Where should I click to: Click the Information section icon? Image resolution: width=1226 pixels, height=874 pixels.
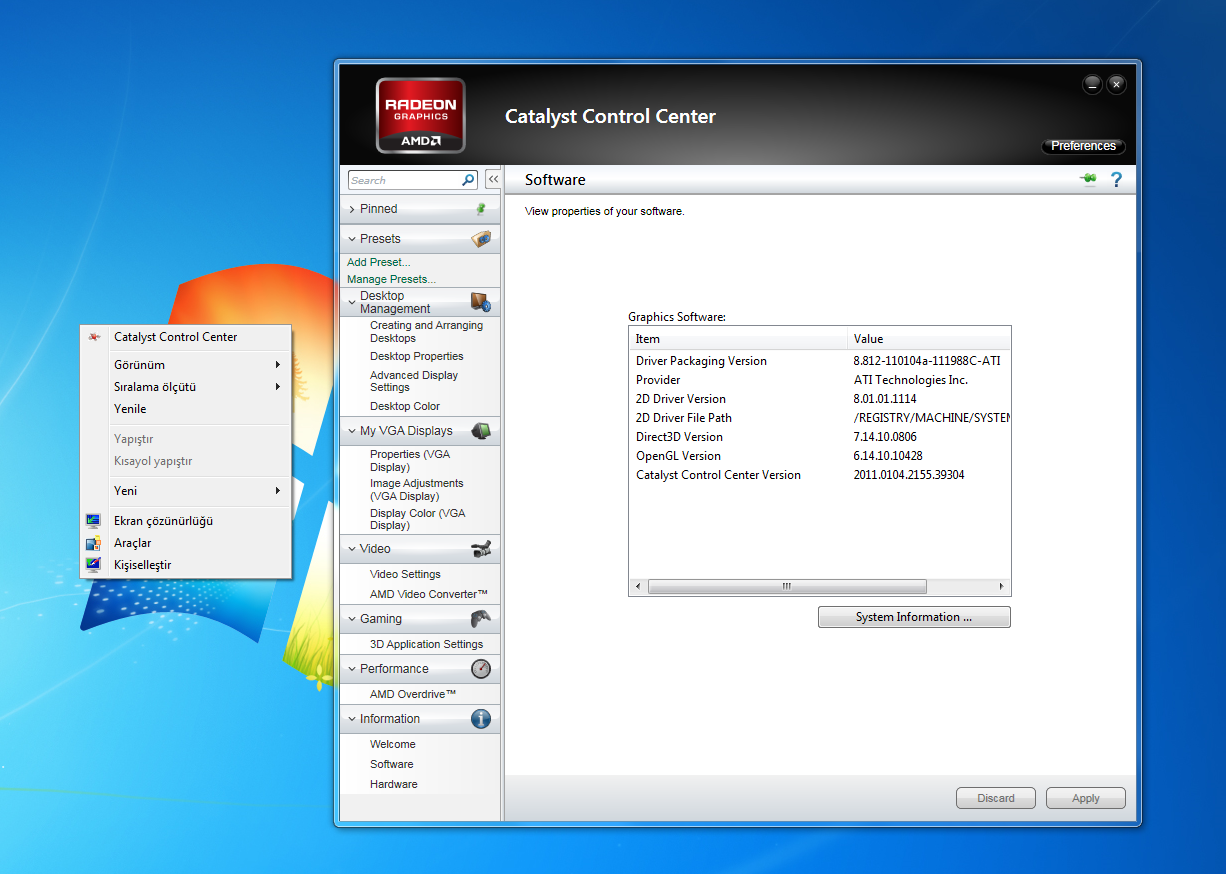(x=481, y=719)
